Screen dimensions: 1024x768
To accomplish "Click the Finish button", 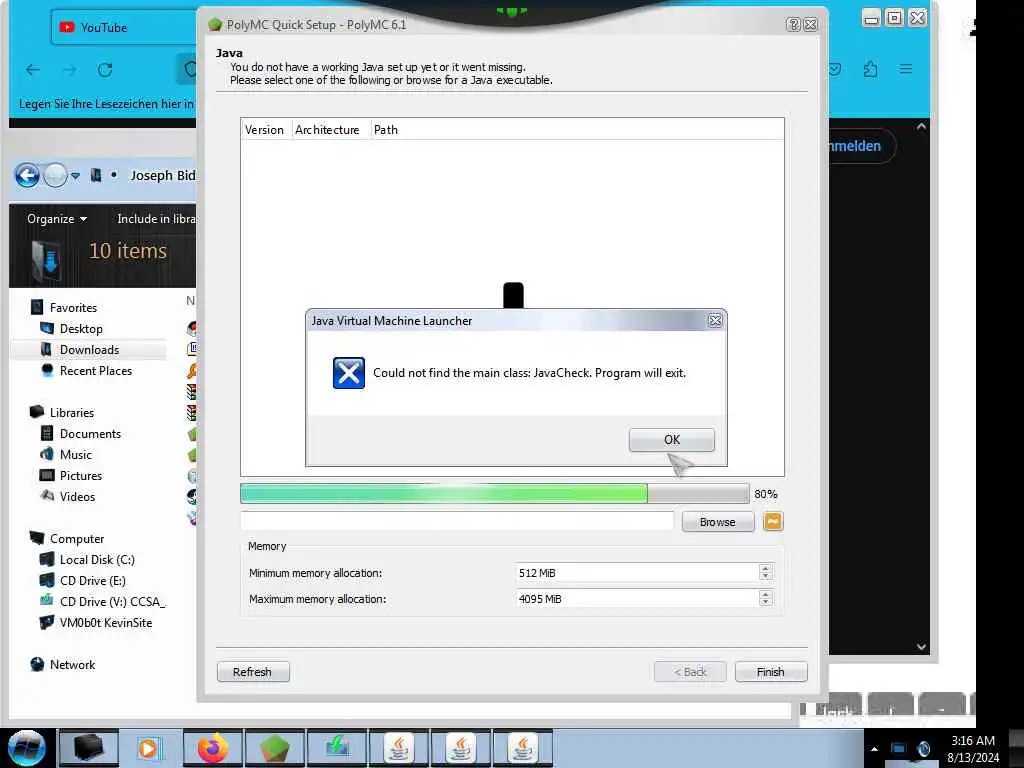I will [x=771, y=672].
